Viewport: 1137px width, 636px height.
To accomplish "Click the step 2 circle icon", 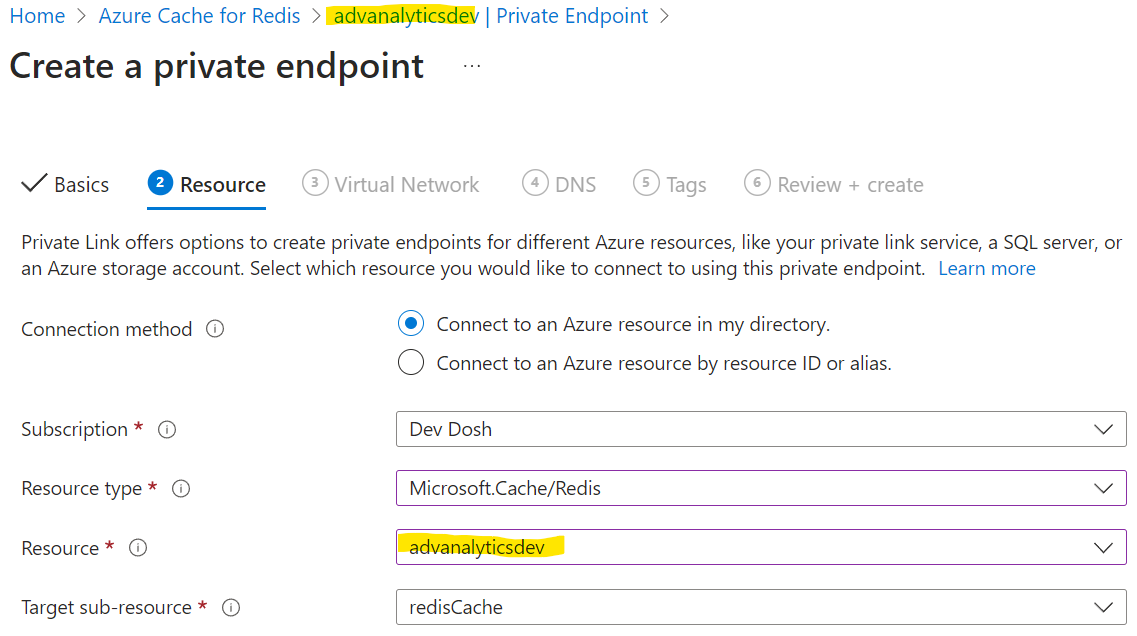I will pos(160,183).
